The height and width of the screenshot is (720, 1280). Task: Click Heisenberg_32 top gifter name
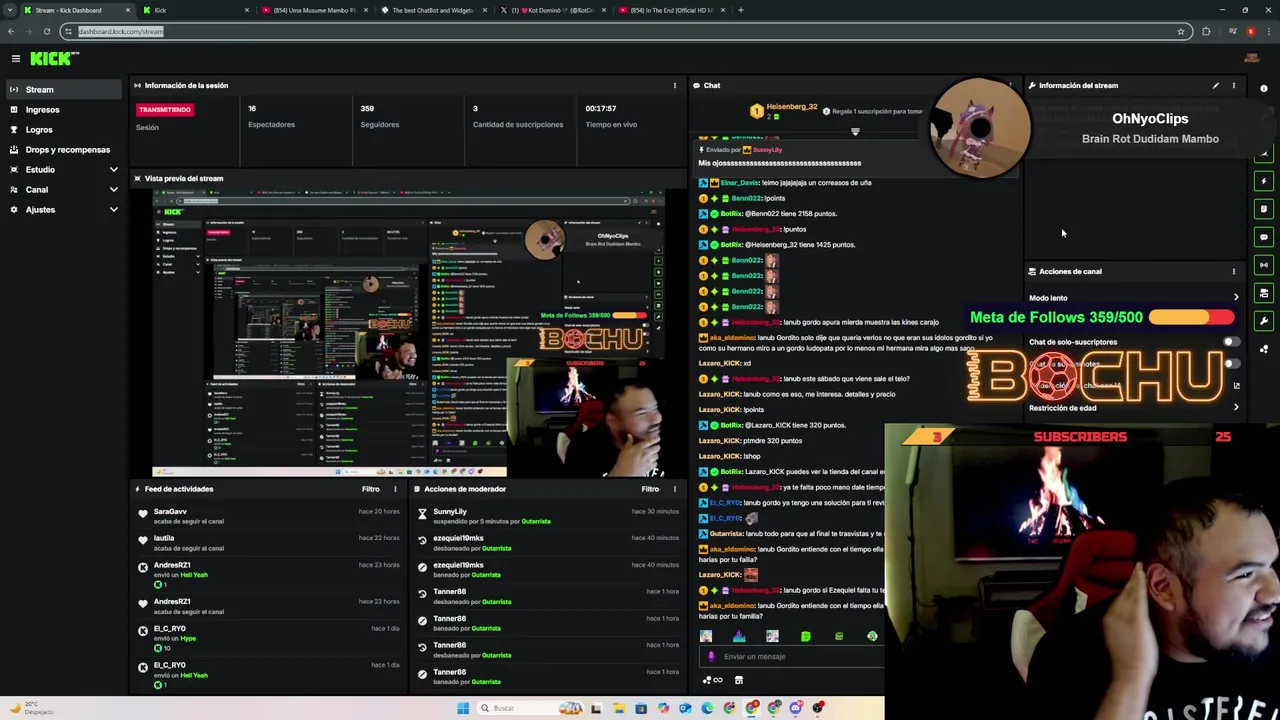point(792,108)
